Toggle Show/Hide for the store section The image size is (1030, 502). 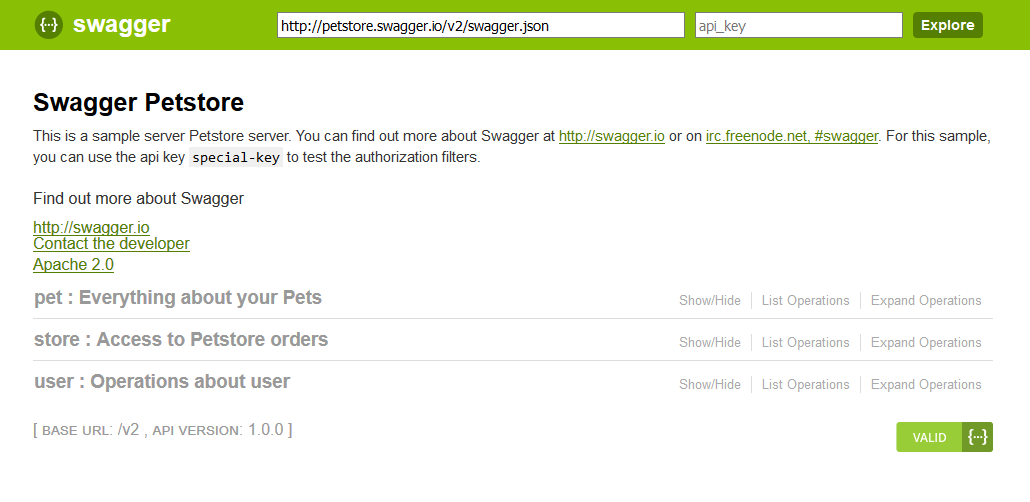[x=710, y=343]
